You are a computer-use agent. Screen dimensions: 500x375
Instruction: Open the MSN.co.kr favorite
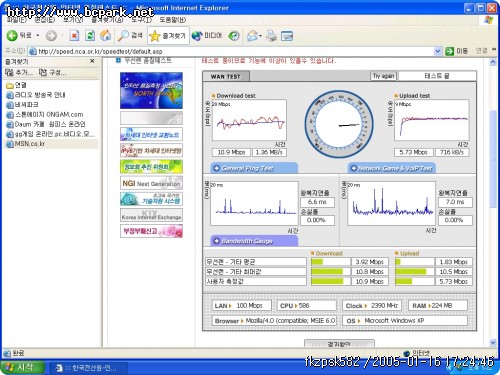pyautogui.click(x=26, y=144)
